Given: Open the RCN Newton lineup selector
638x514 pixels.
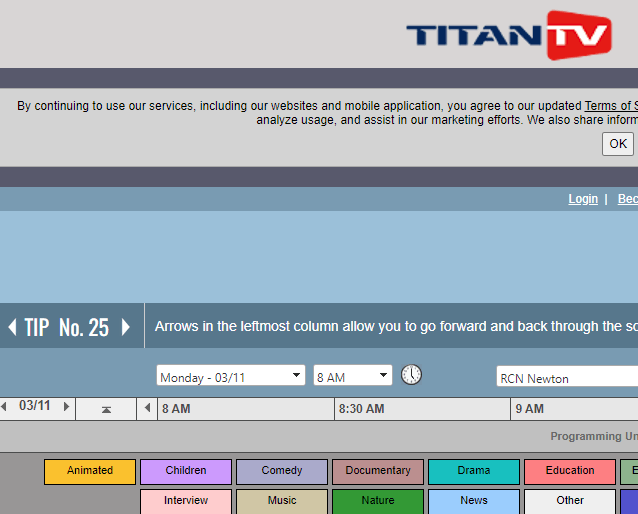Looking at the screenshot, I should [567, 376].
